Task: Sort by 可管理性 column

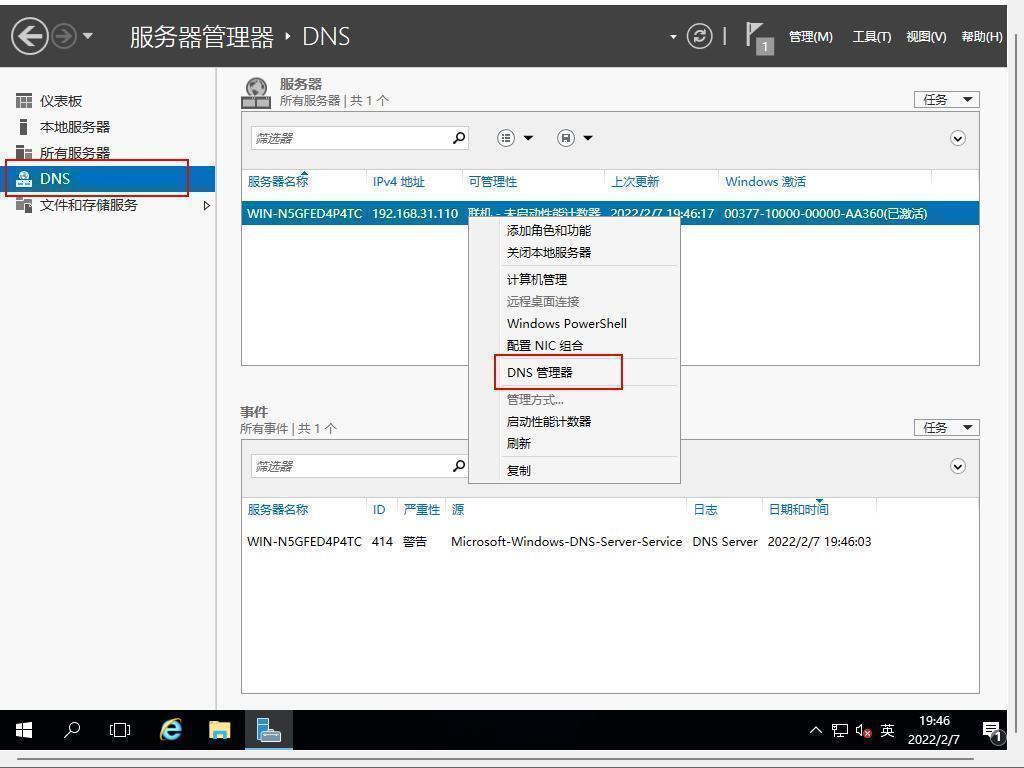Action: tap(492, 182)
